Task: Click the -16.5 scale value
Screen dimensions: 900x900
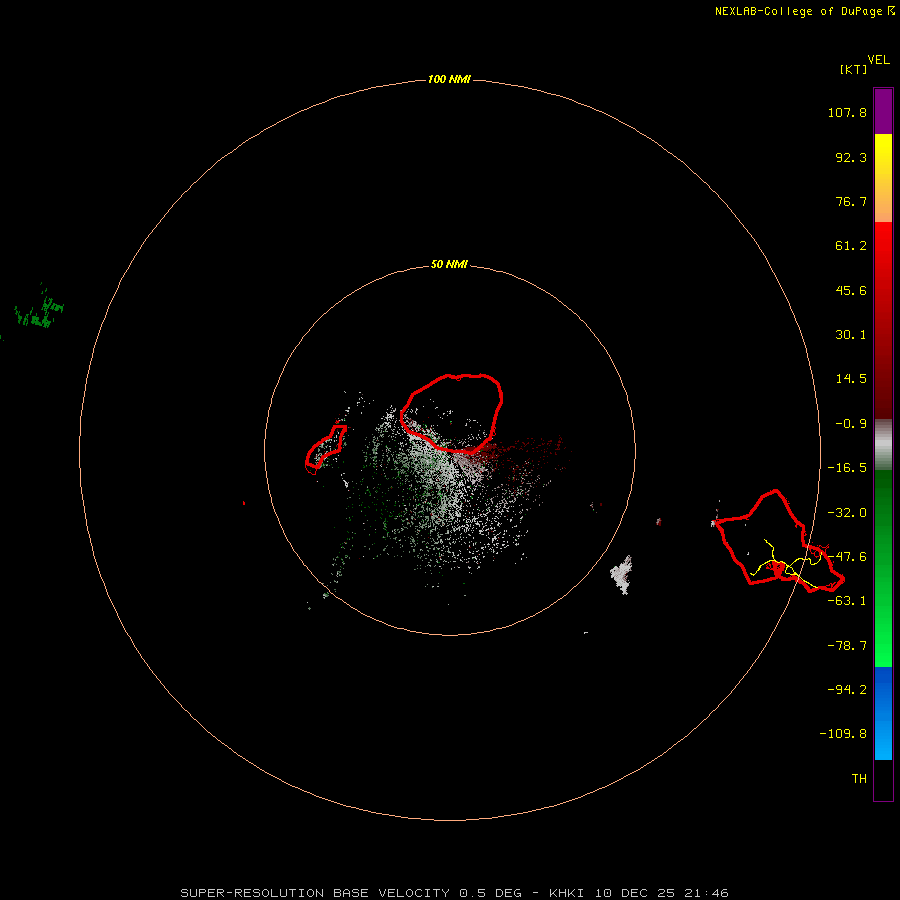Action: 847,468
